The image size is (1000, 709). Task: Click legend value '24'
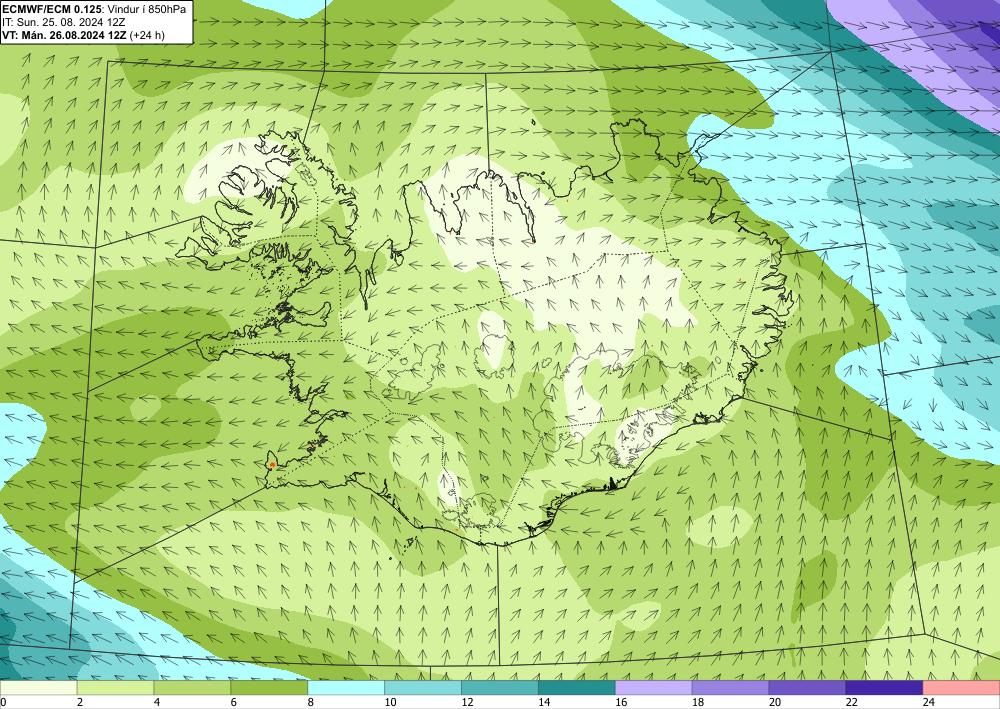click(928, 703)
